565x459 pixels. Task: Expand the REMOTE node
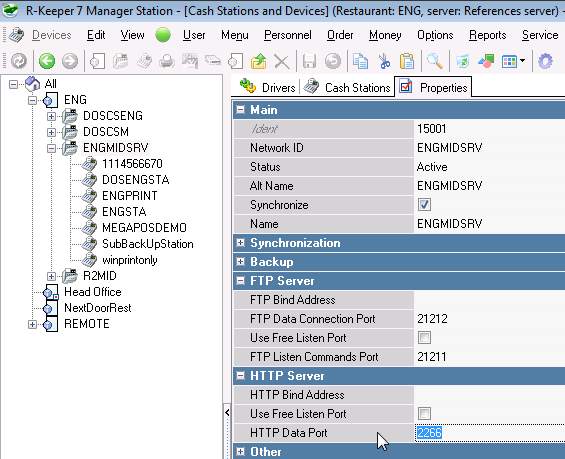pyautogui.click(x=32, y=324)
